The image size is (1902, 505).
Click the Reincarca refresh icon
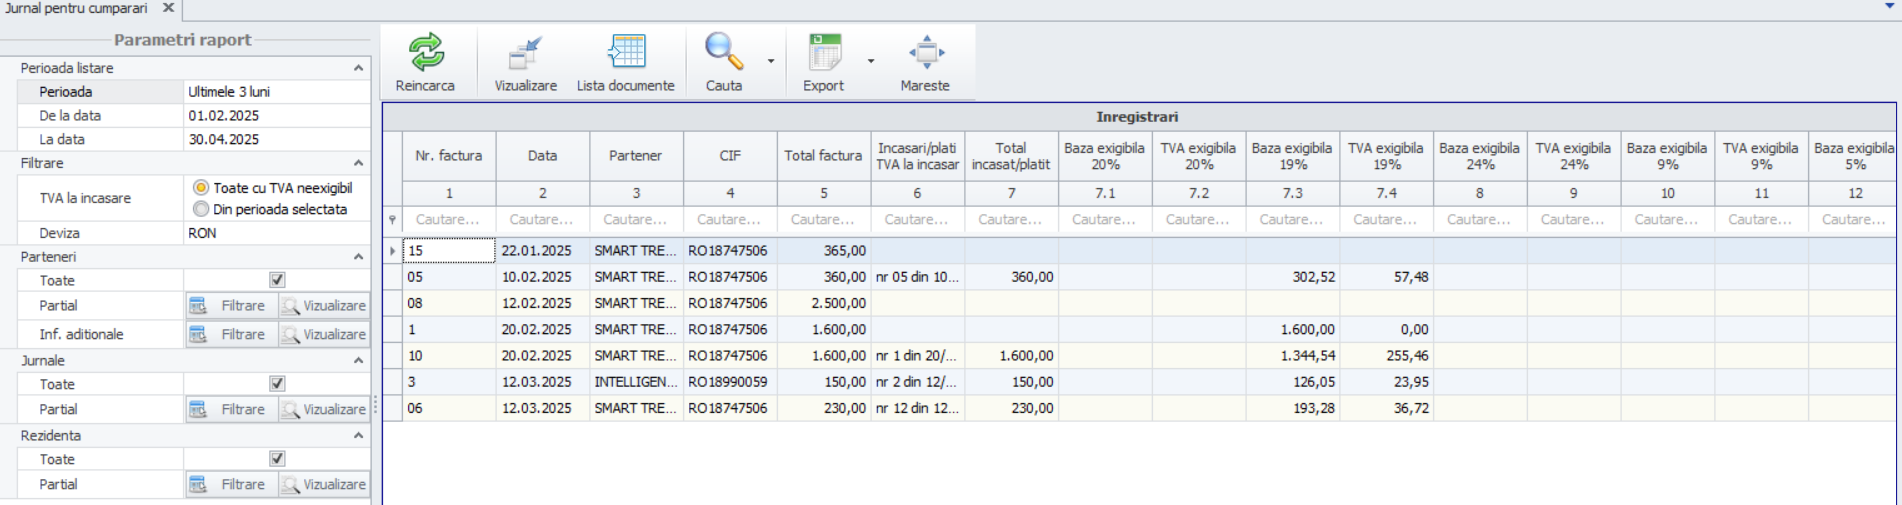[x=425, y=52]
